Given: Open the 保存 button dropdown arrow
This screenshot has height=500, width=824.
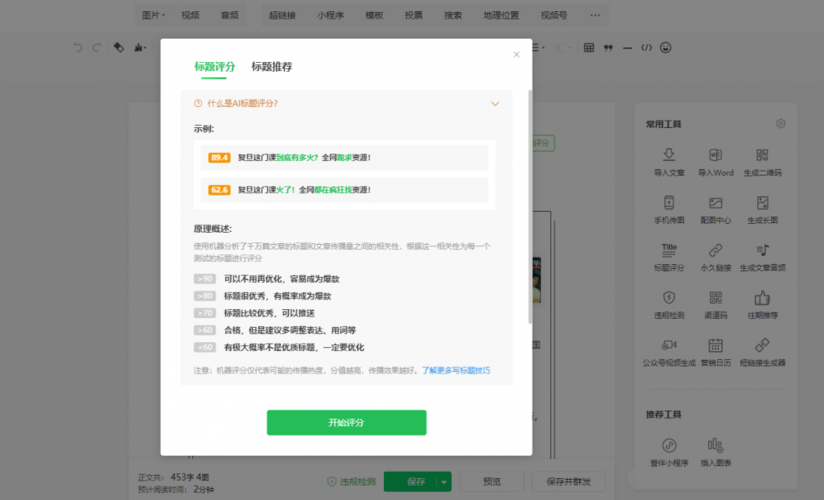Looking at the screenshot, I should click(x=444, y=482).
